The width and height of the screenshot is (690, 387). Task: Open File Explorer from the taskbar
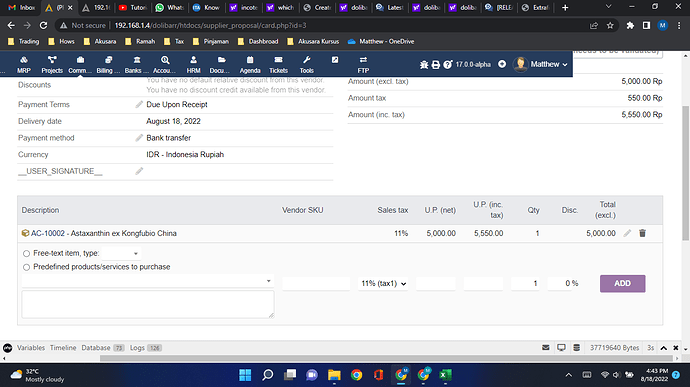[x=334, y=375]
